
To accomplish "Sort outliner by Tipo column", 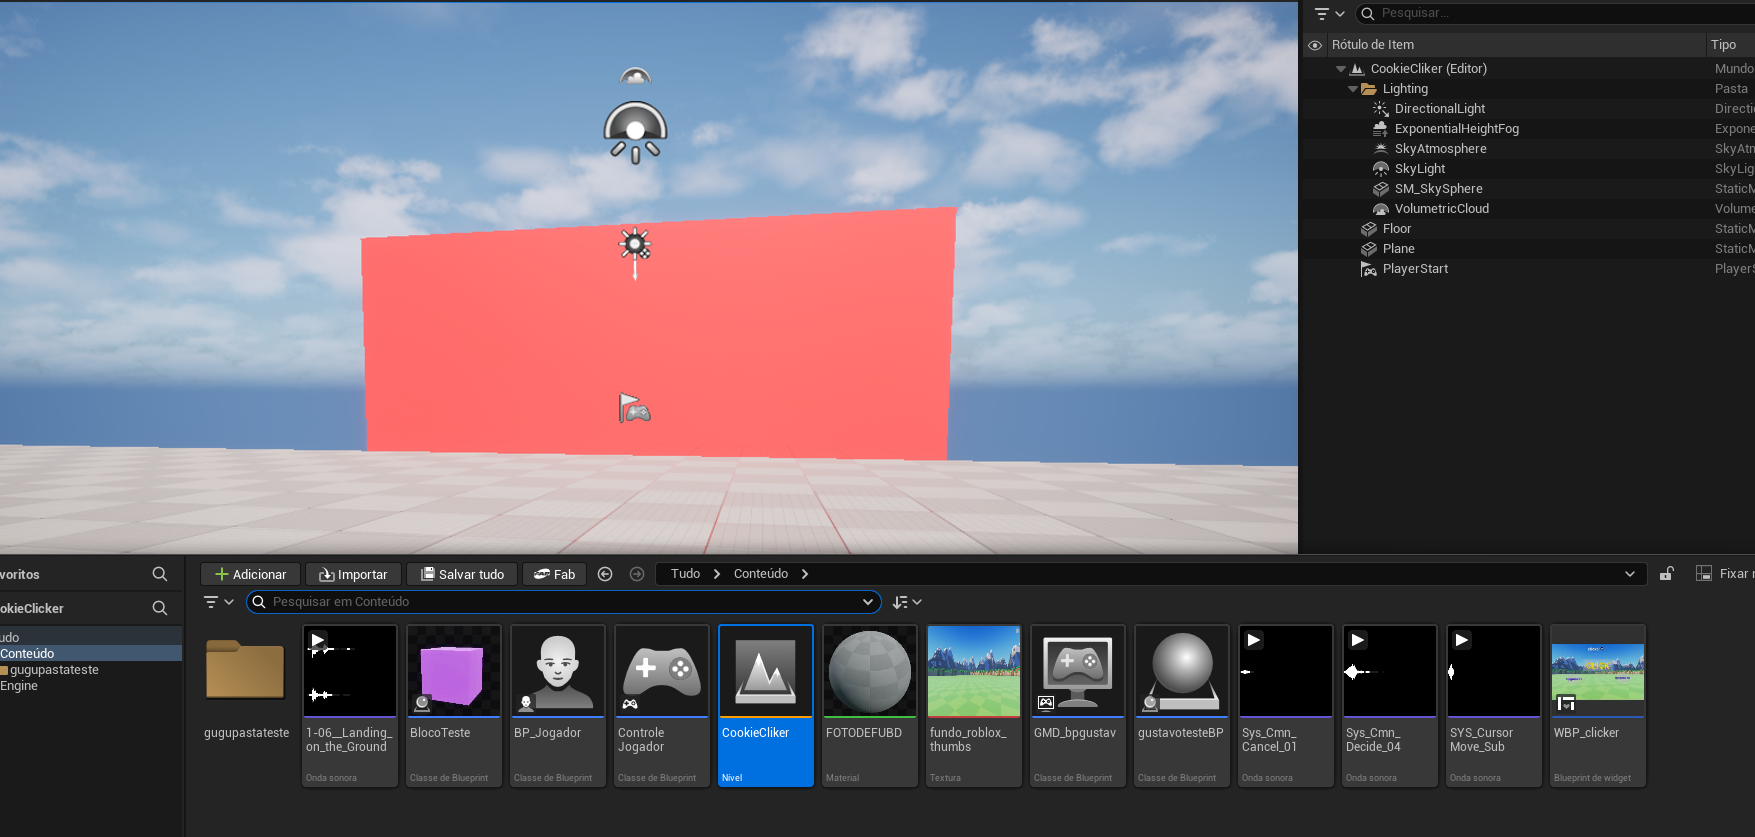I will [1723, 45].
